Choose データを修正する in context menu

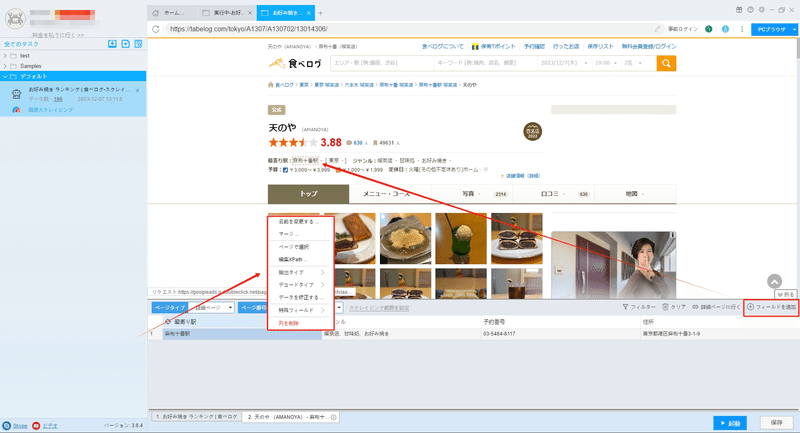[301, 297]
